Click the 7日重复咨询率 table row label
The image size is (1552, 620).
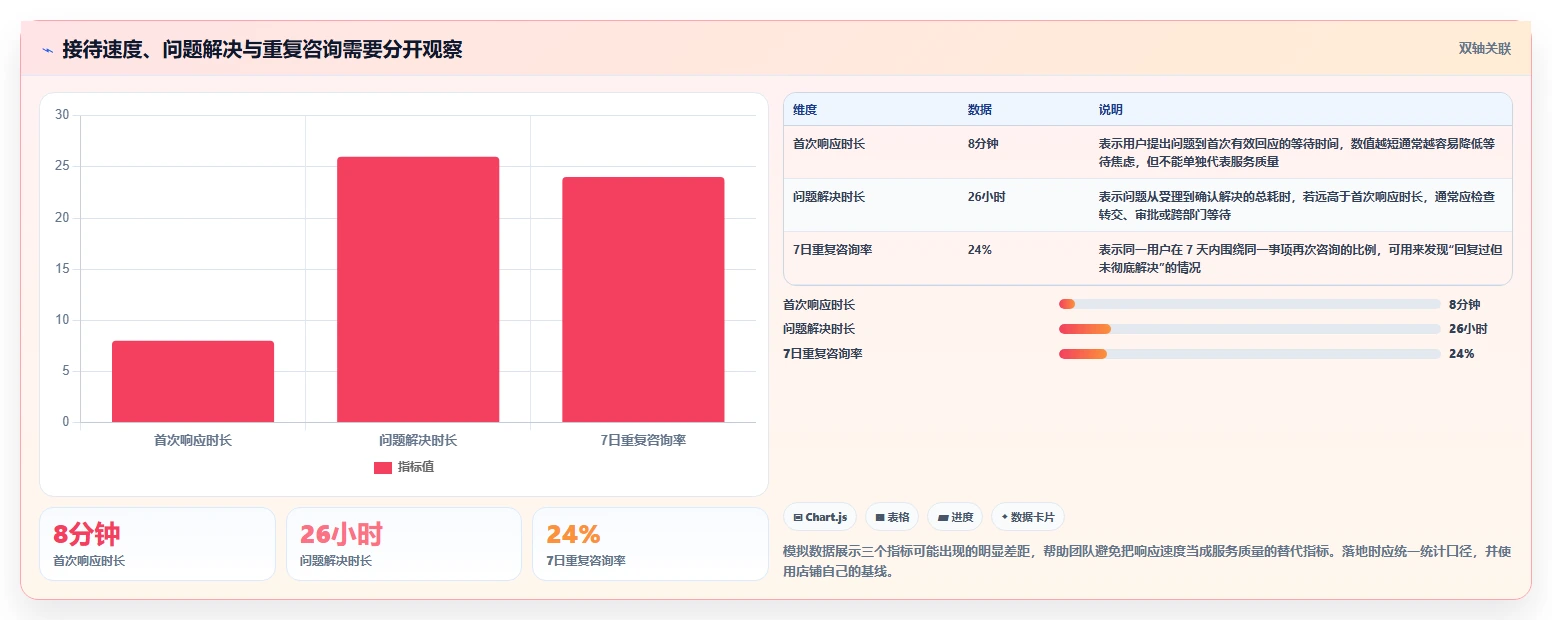[x=833, y=250]
